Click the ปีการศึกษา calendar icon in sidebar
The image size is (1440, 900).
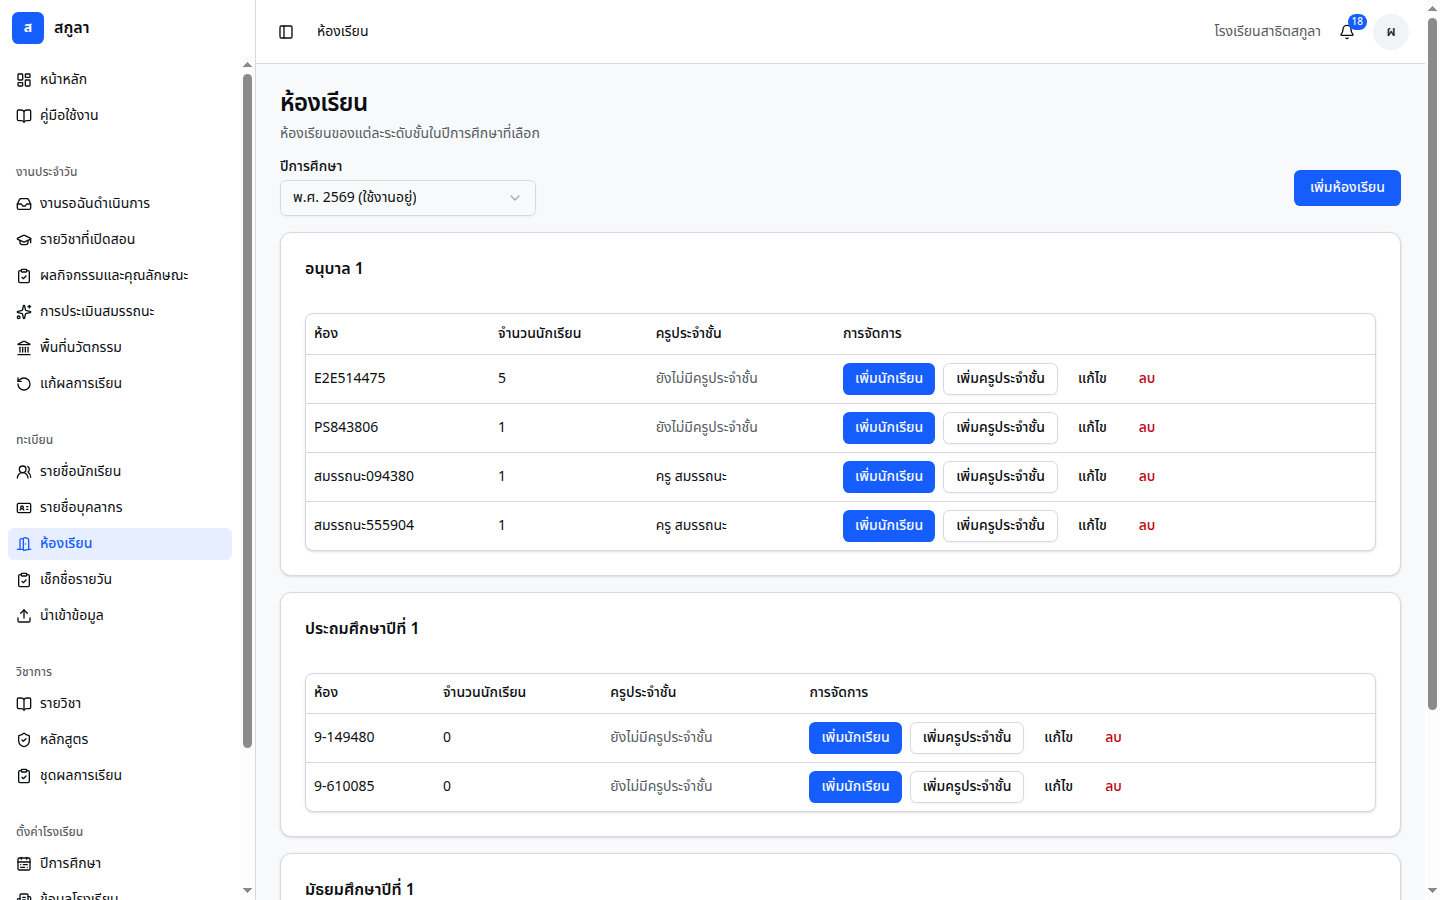24,864
